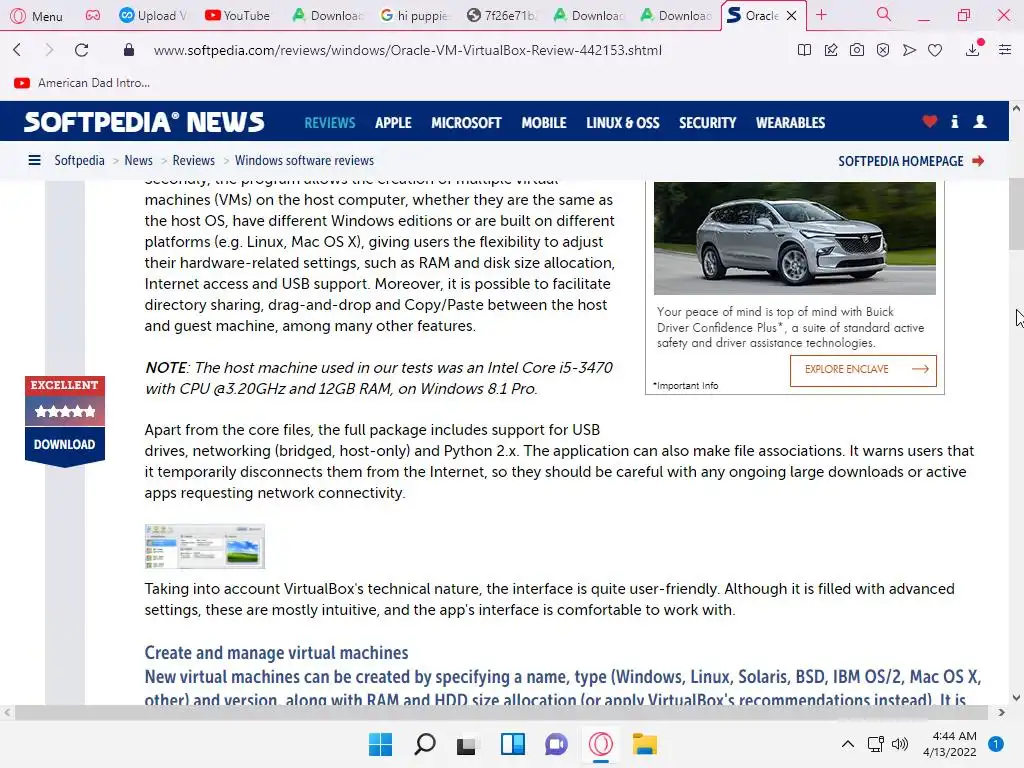Click the News breadcrumb link

point(138,161)
